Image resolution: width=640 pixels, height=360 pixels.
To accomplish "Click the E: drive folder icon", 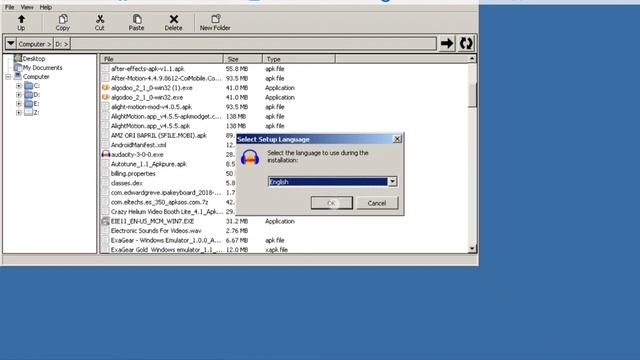I will coord(28,104).
